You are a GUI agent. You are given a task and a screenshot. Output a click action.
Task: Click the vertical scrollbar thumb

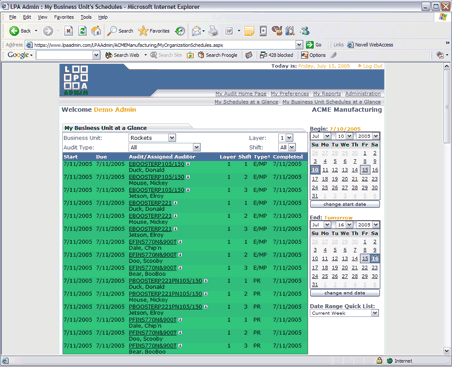pyautogui.click(x=447, y=107)
